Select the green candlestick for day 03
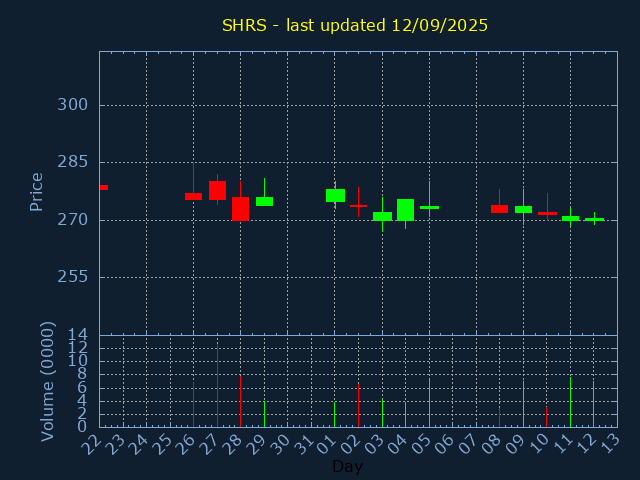640x480 pixels. click(x=382, y=216)
